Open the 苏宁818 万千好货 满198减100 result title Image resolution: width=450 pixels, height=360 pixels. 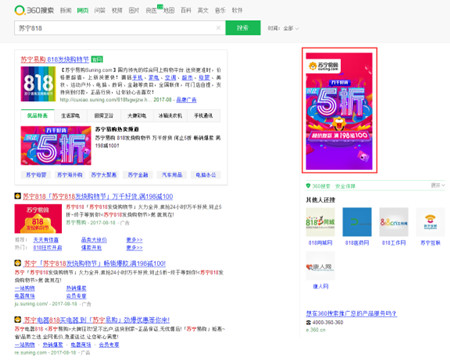click(98, 196)
